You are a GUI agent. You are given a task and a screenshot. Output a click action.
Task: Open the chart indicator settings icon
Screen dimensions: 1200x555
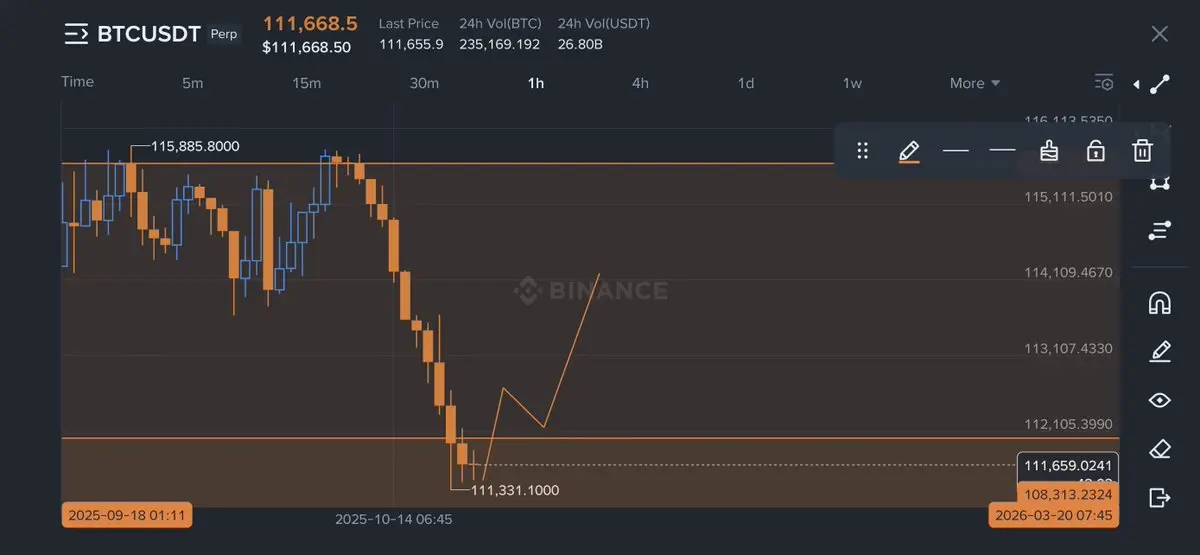point(1103,82)
